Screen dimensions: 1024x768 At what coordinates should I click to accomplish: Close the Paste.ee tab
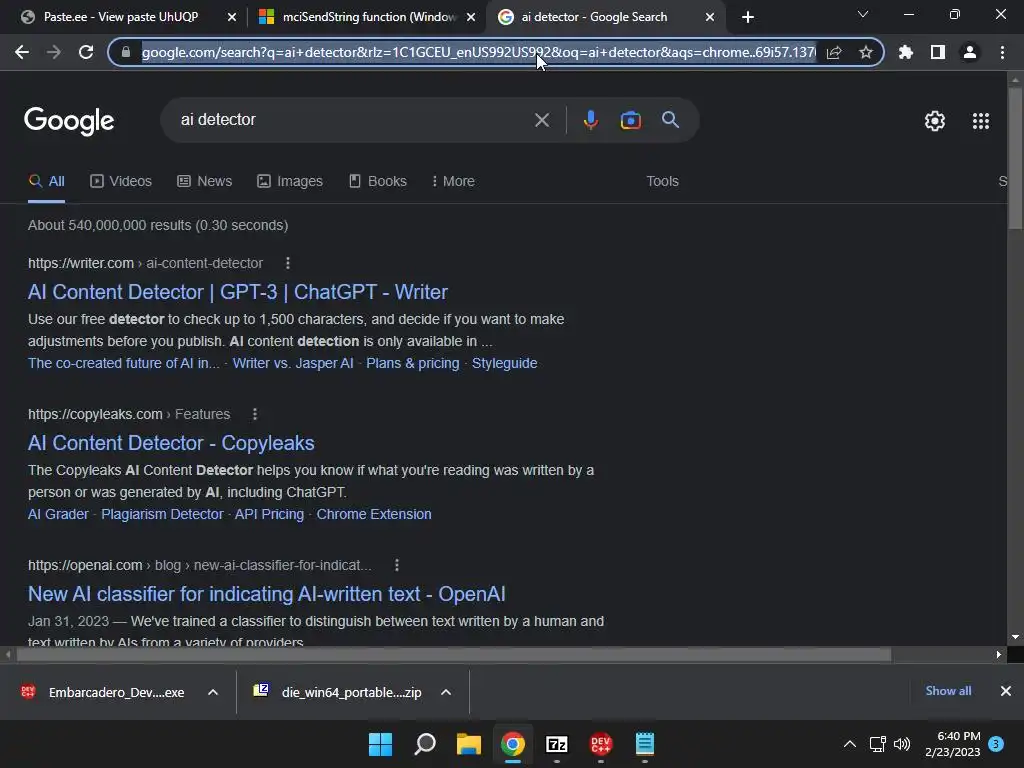[x=232, y=17]
